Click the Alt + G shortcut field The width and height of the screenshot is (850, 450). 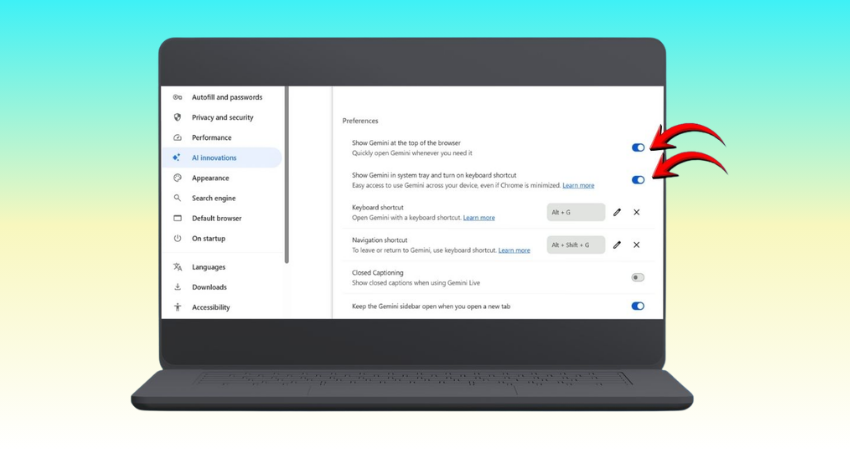click(576, 213)
